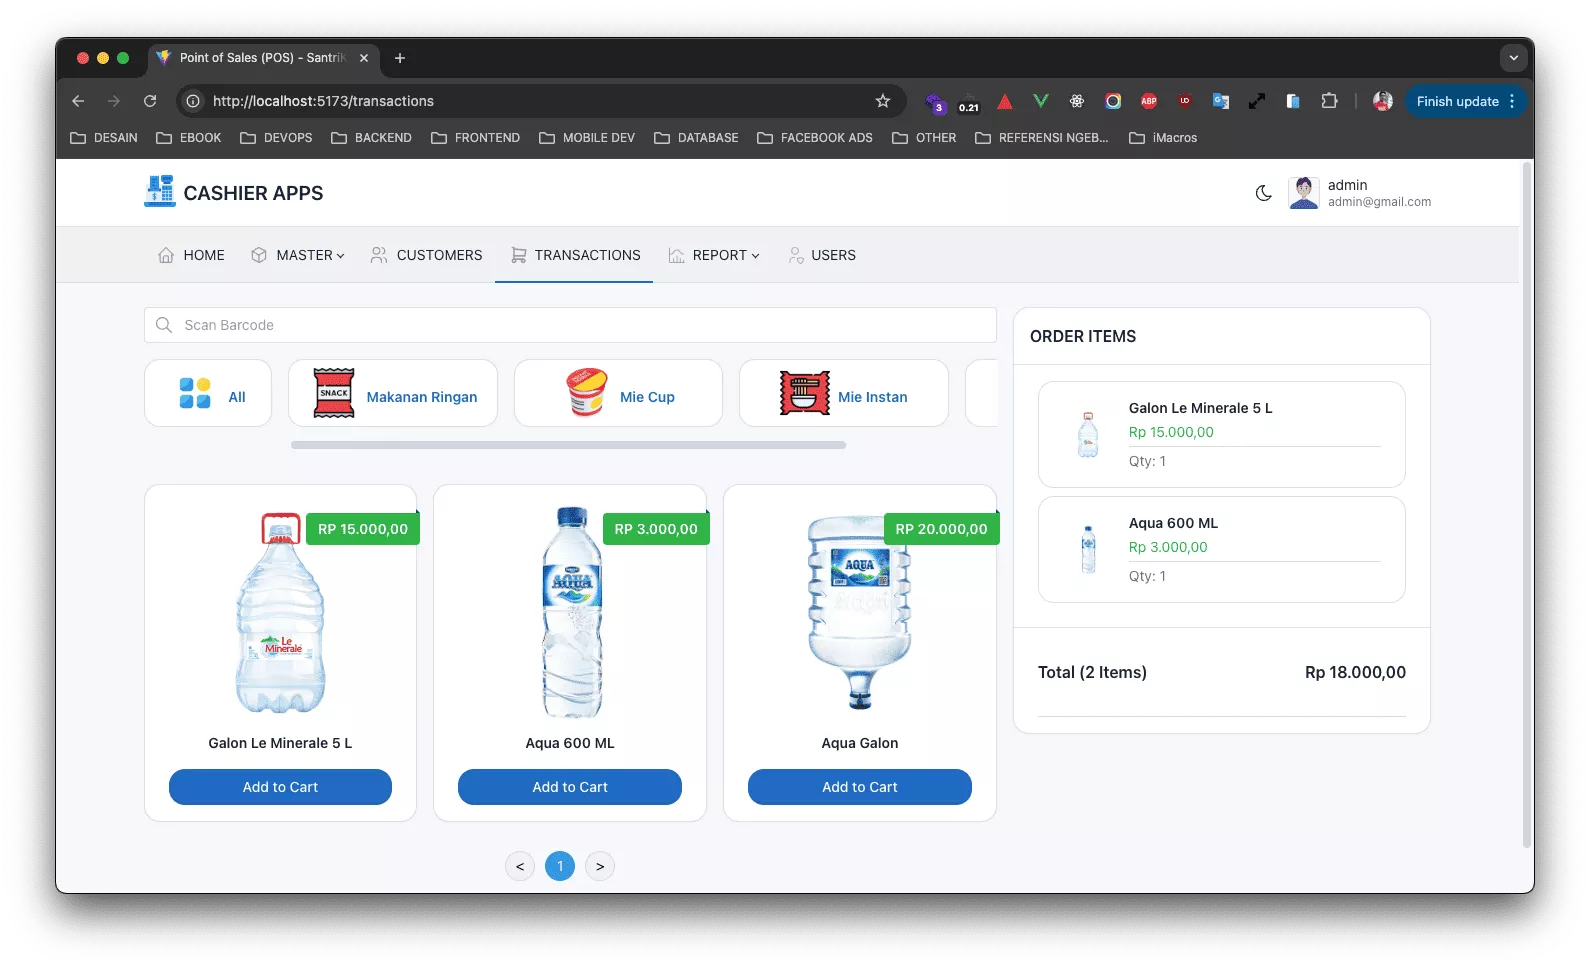The image size is (1590, 967).
Task: Click the RP 15.000,00 price badge
Action: (x=363, y=529)
